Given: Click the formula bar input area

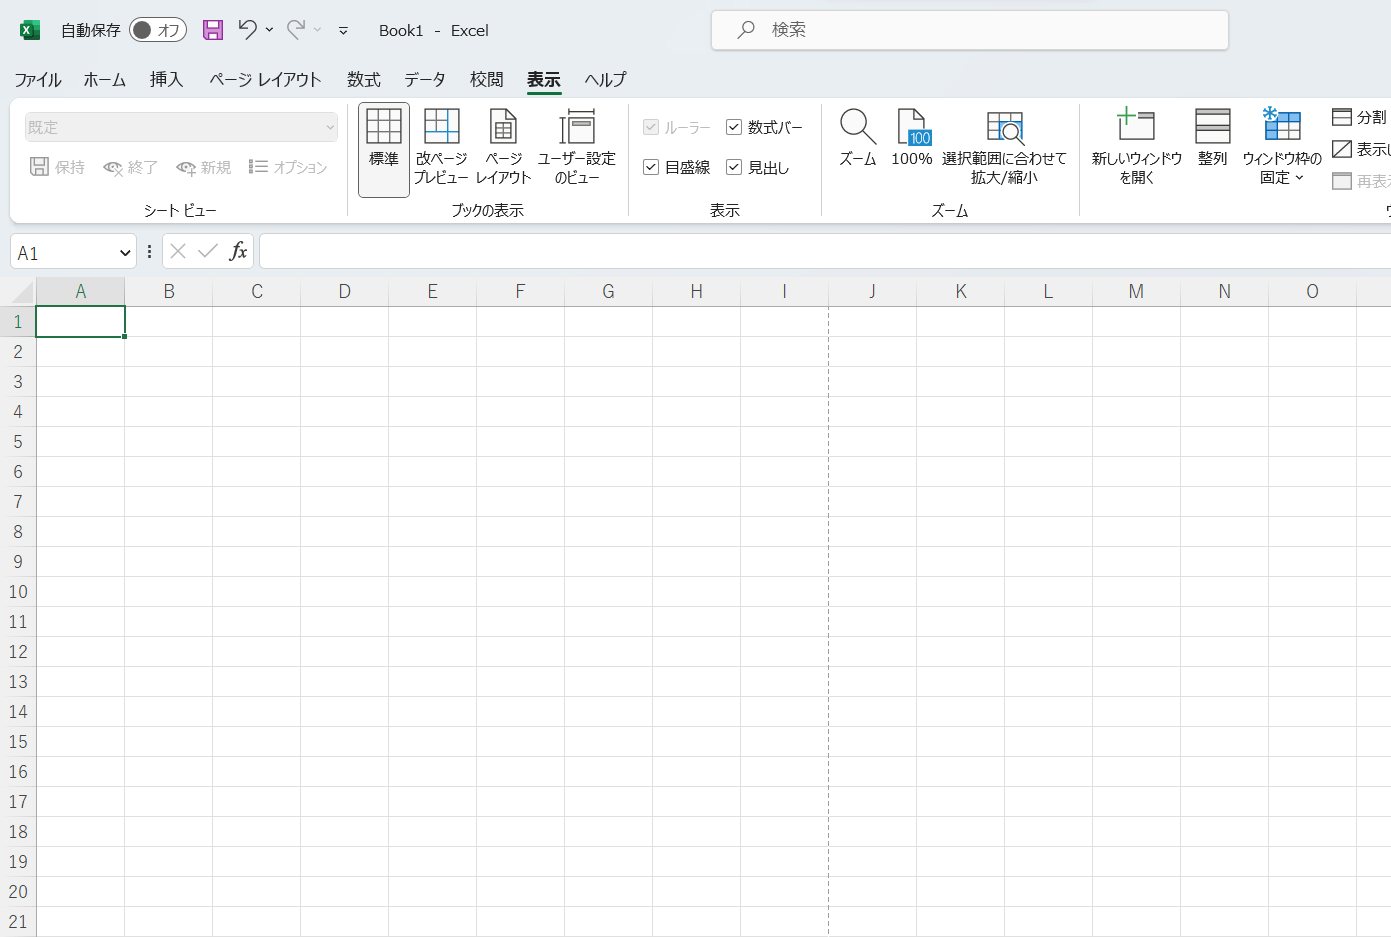Looking at the screenshot, I should pyautogui.click(x=825, y=252).
